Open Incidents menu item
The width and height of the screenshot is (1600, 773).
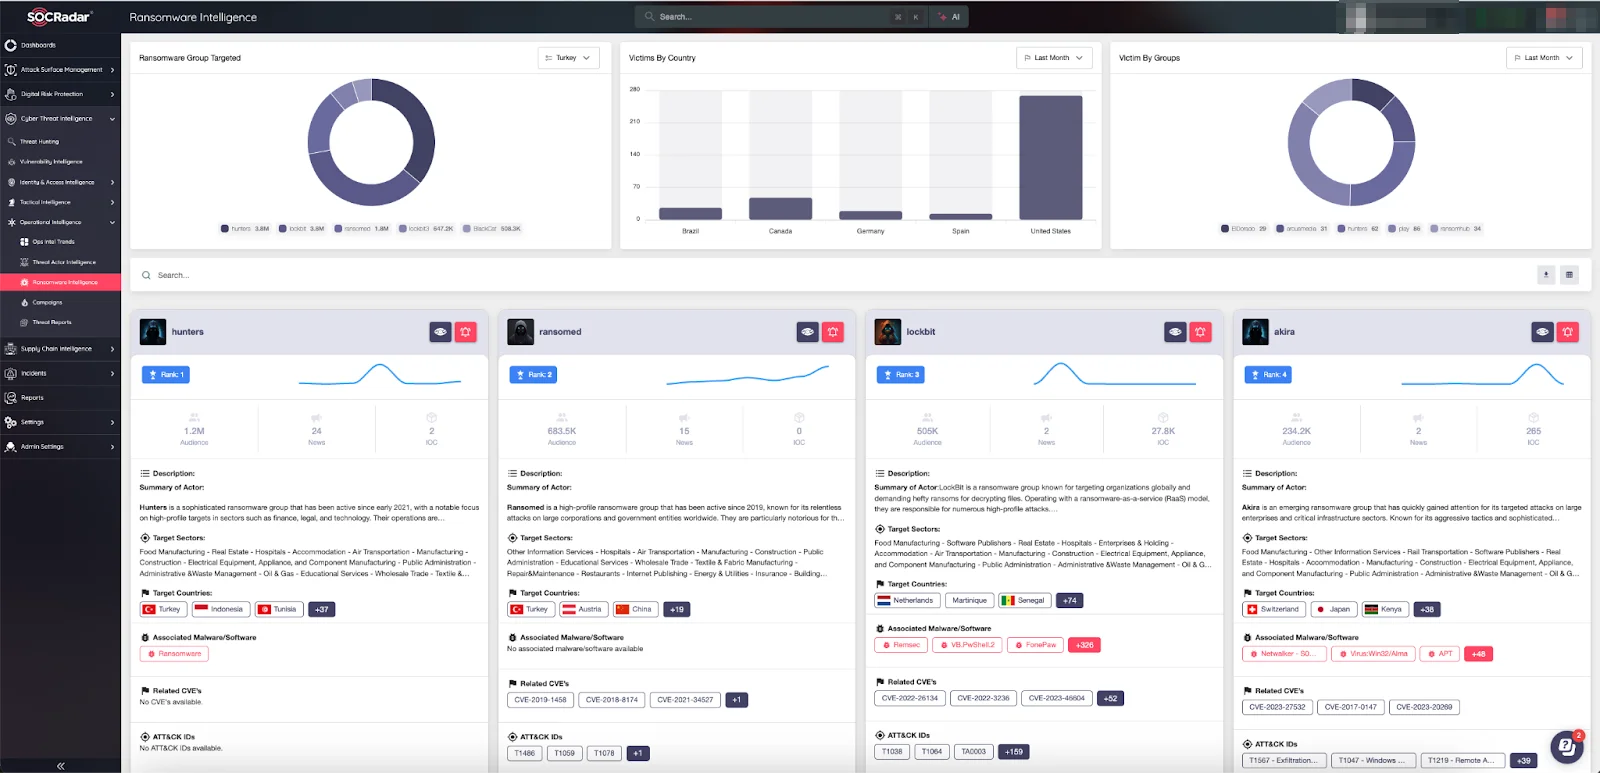pos(60,373)
